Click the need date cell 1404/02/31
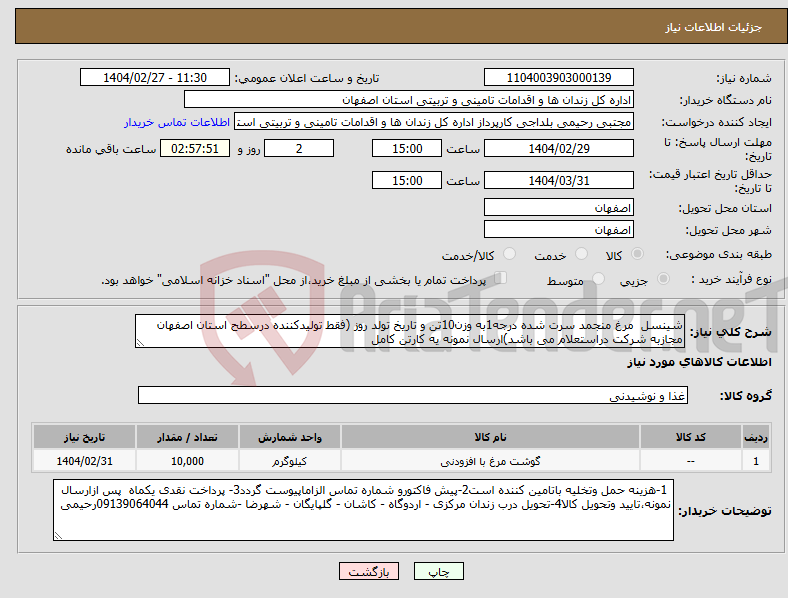Screen dimensions: 788x598 tap(84, 461)
